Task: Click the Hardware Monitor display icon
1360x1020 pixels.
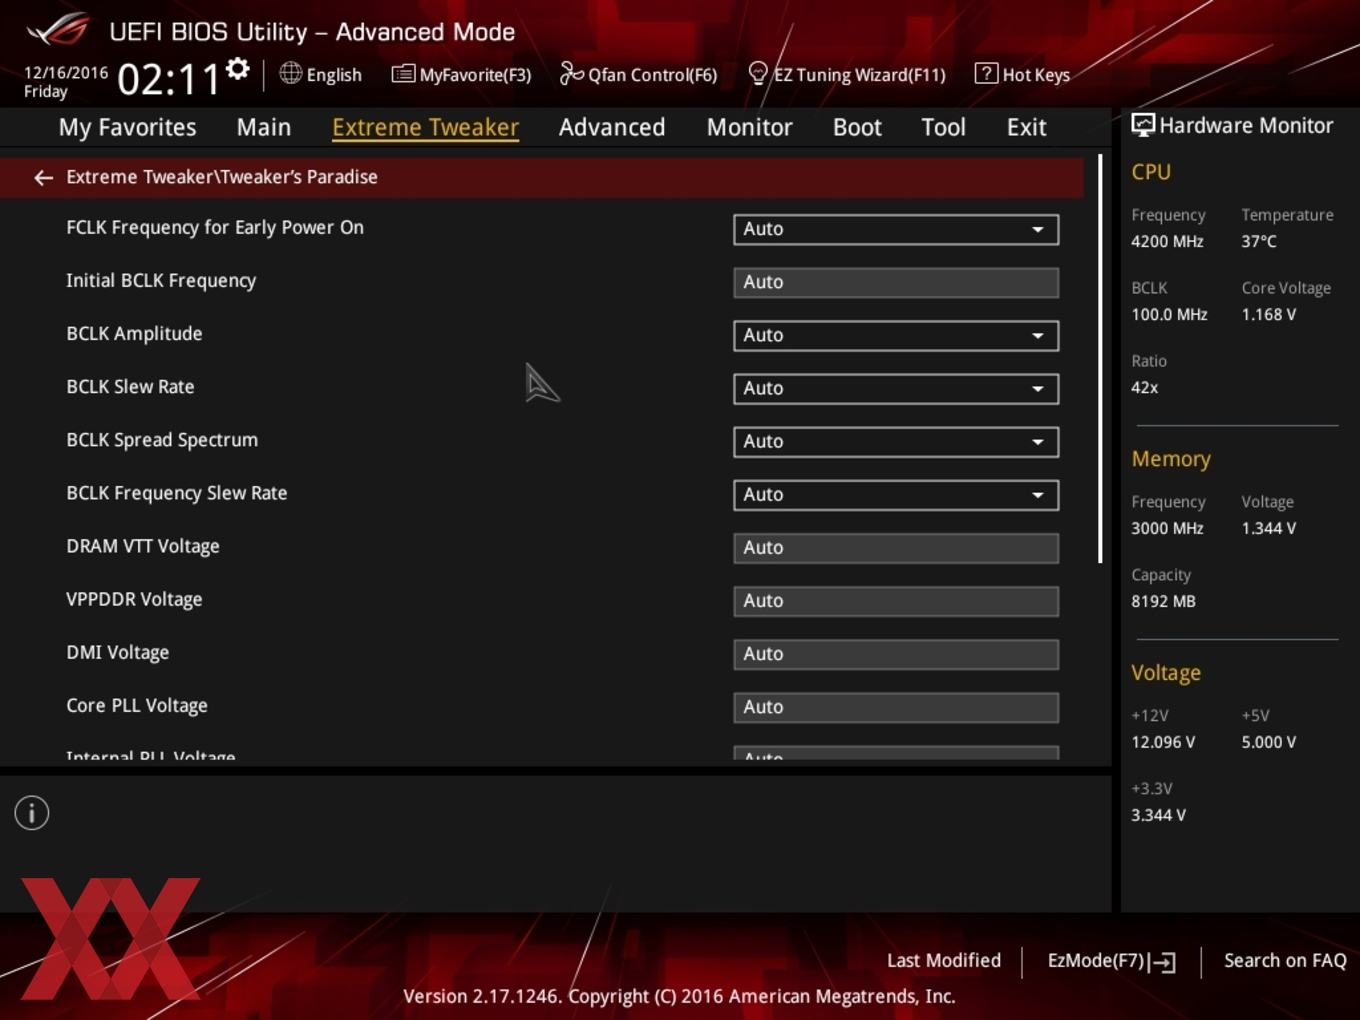Action: click(1143, 125)
